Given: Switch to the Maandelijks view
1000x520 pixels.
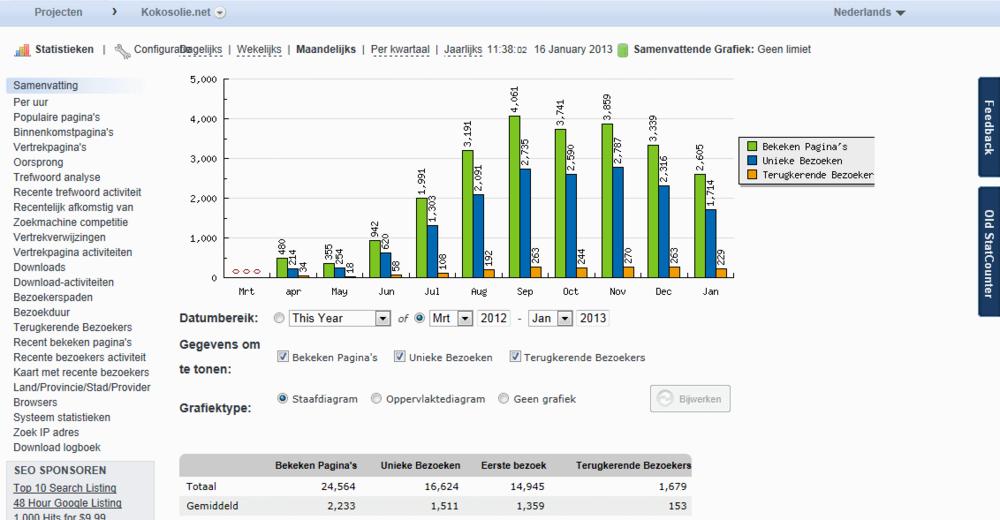Looking at the screenshot, I should 326,50.
